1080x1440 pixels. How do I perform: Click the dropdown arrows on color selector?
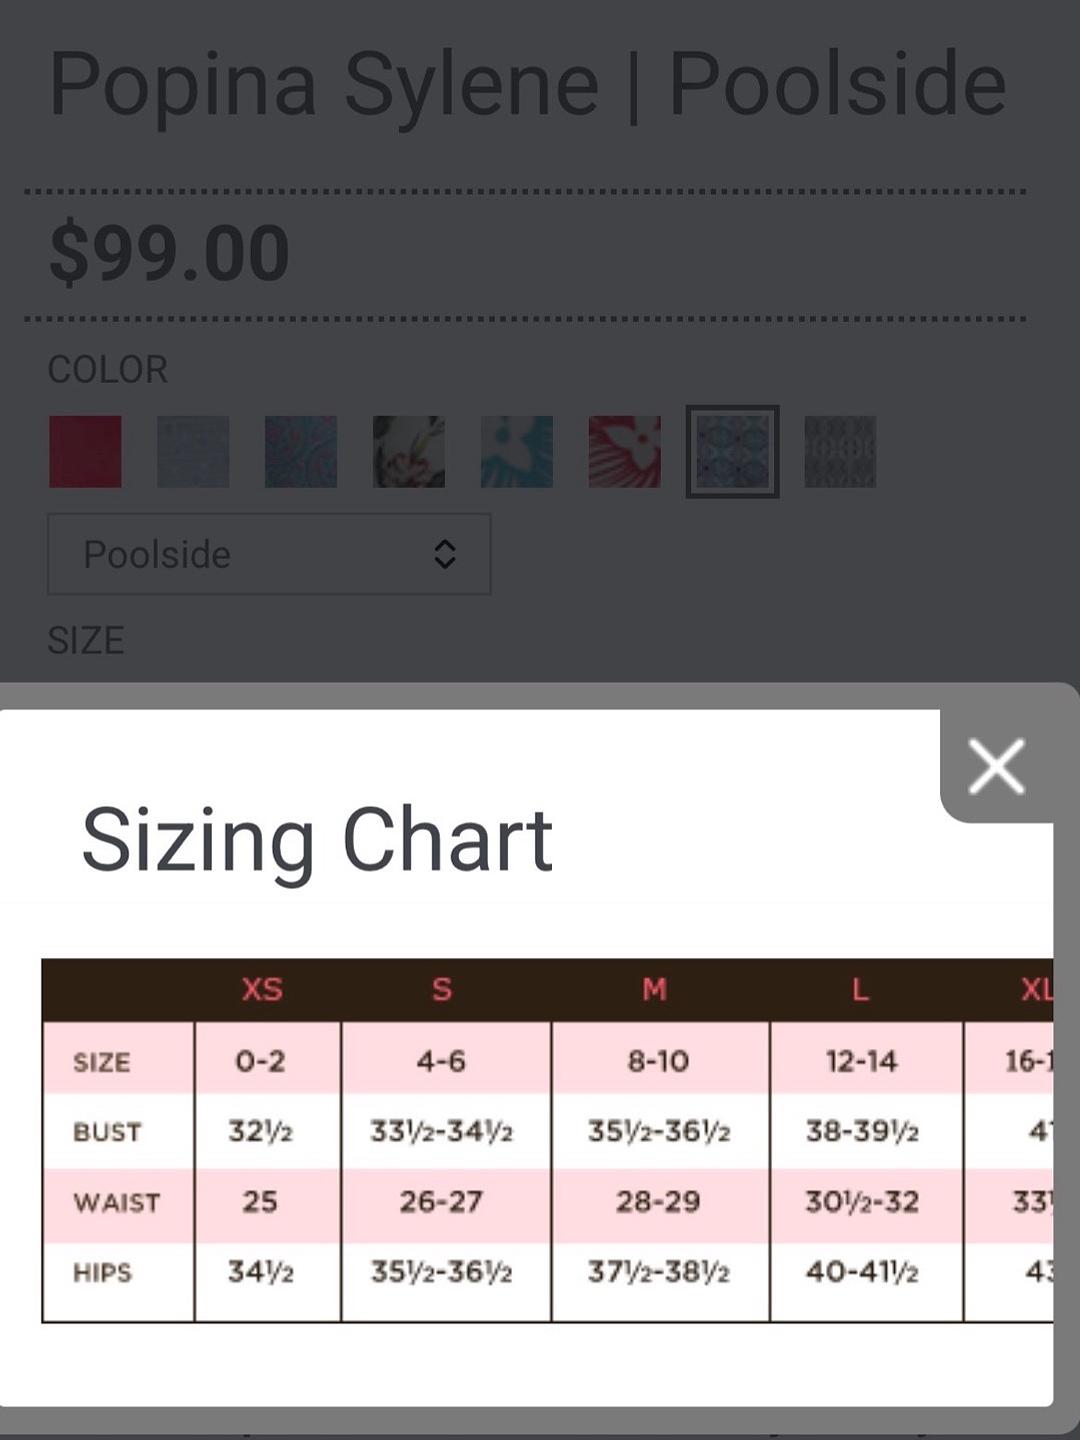445,554
